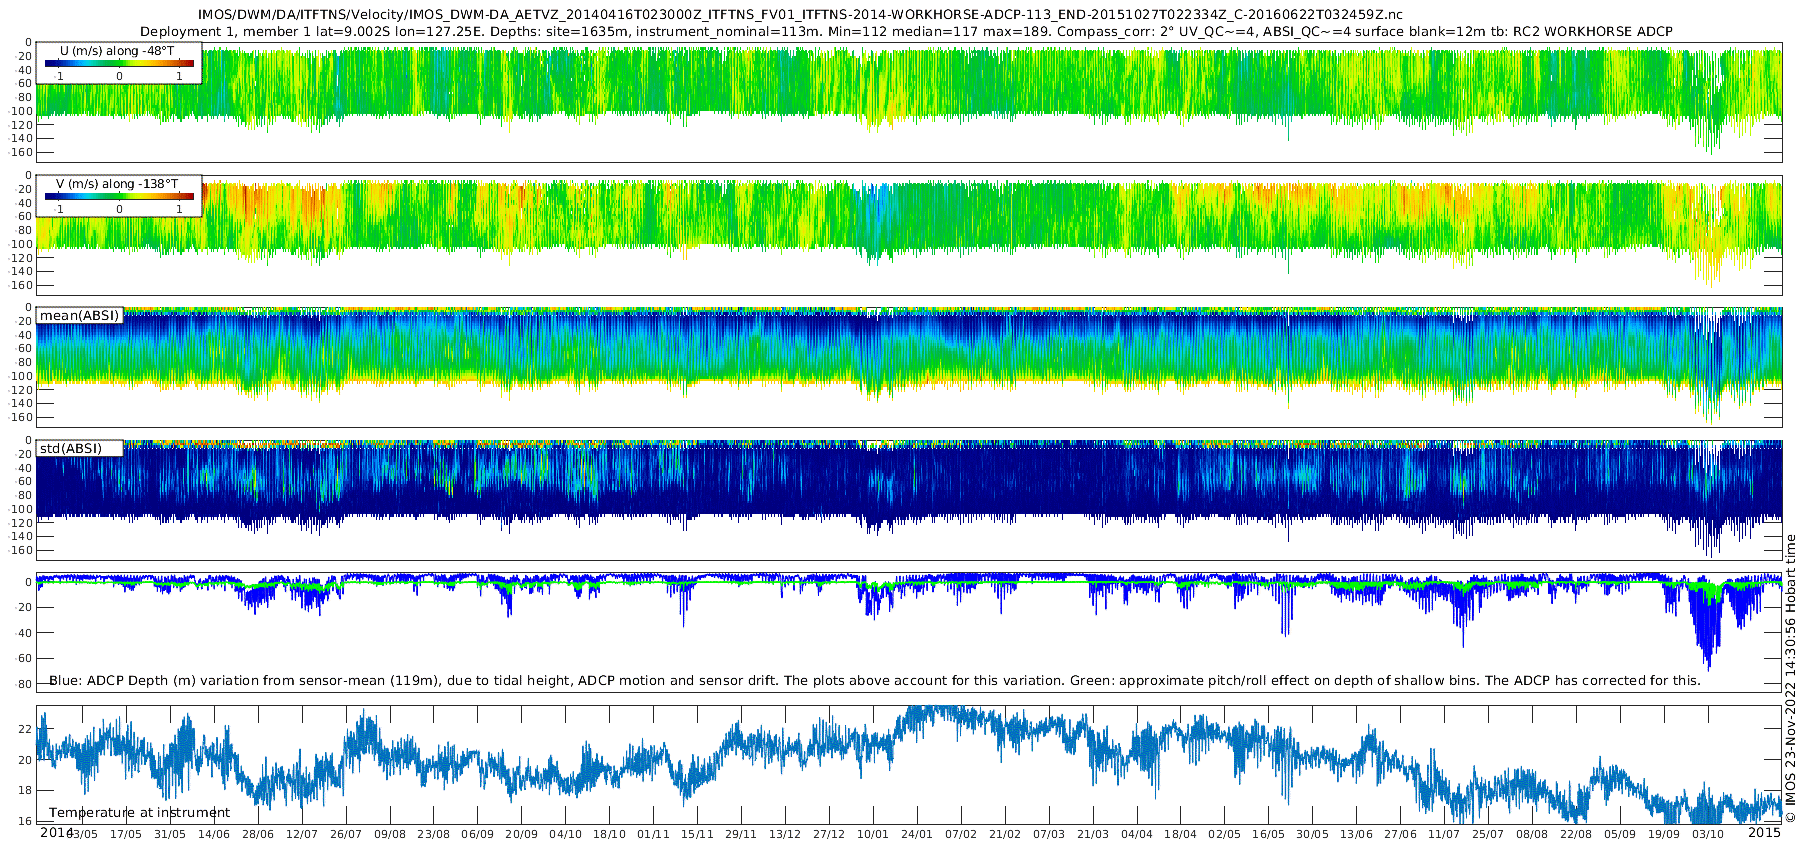Click the '08/08' date tick
Viewport: 1800px width, 850px height.
(1534, 835)
